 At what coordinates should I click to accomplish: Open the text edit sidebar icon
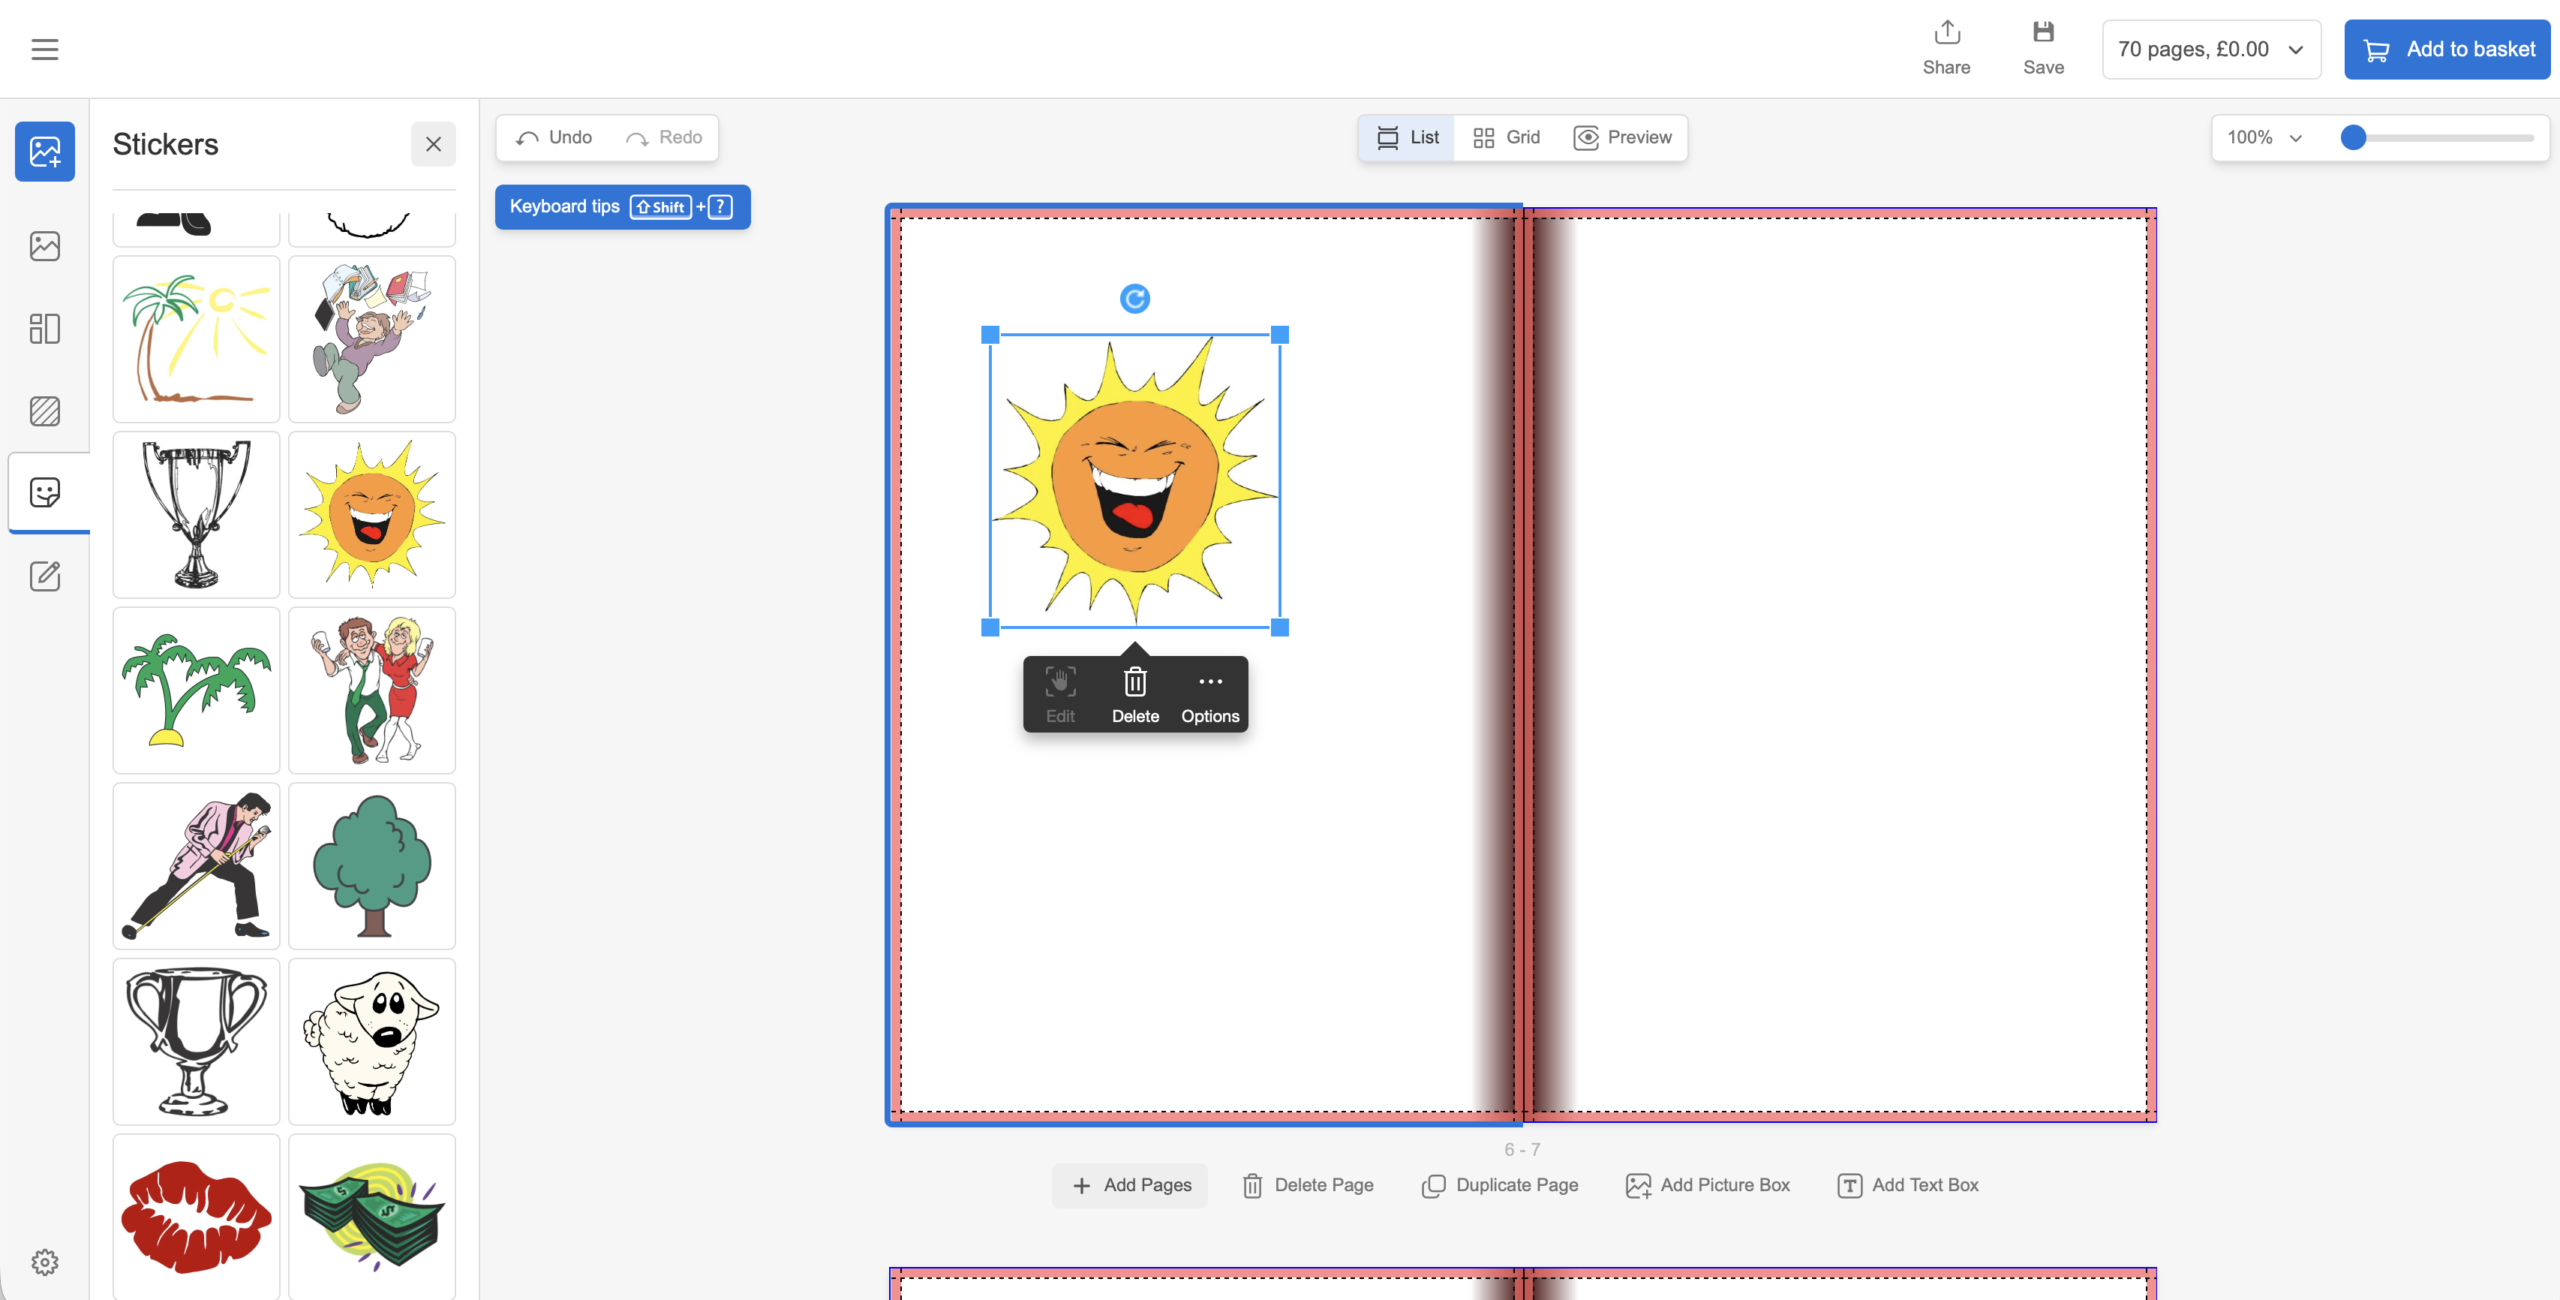point(44,576)
